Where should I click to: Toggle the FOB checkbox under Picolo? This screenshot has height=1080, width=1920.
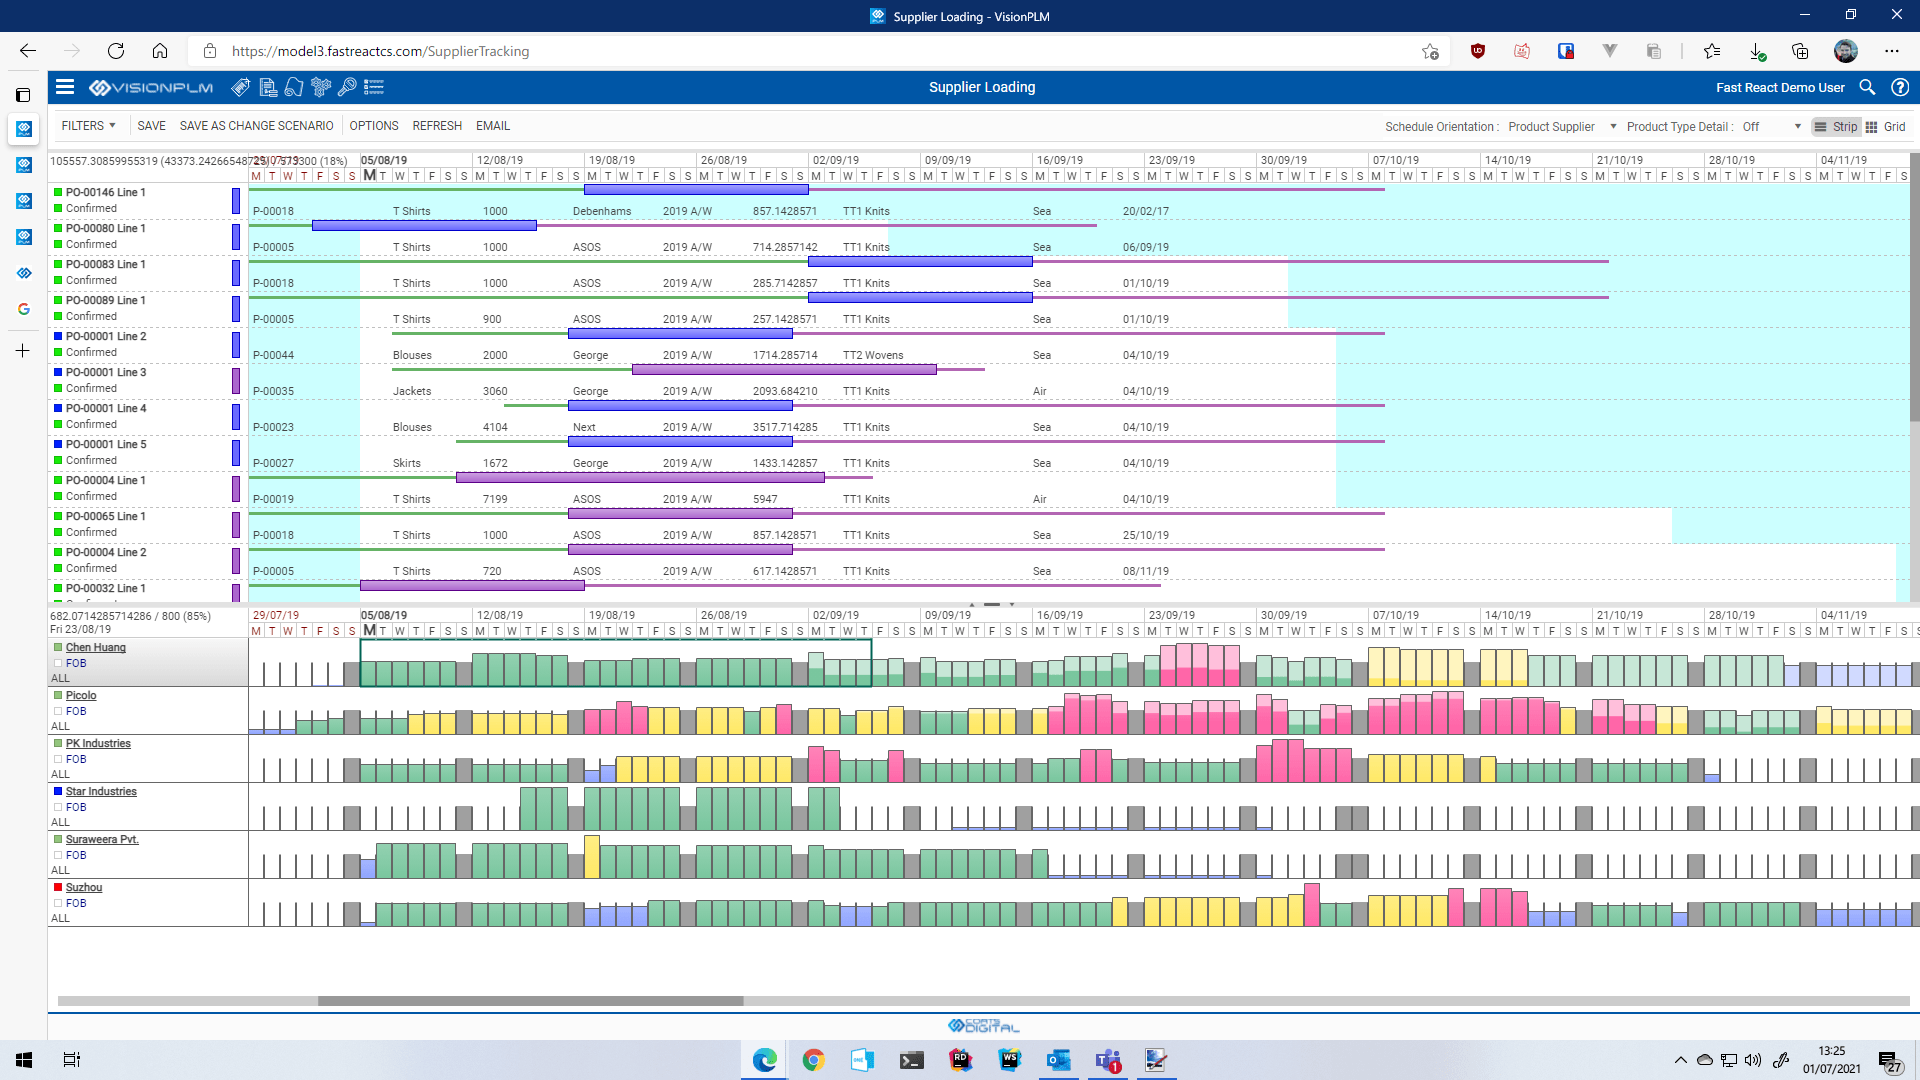click(x=58, y=711)
